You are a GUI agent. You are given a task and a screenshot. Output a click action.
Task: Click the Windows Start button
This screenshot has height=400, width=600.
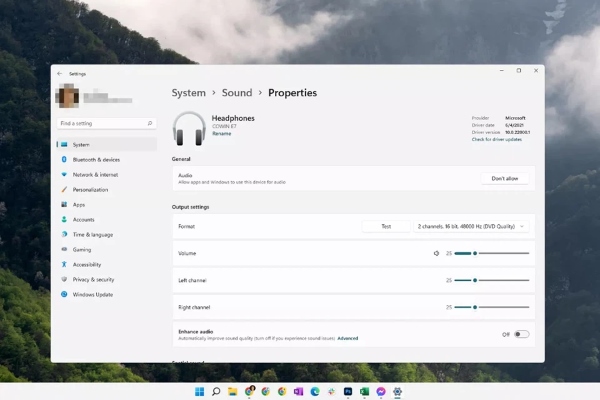coord(200,390)
